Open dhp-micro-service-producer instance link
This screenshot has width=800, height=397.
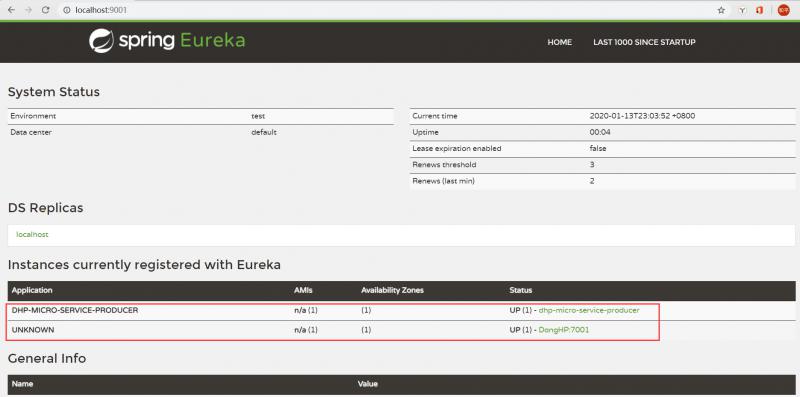(x=589, y=310)
